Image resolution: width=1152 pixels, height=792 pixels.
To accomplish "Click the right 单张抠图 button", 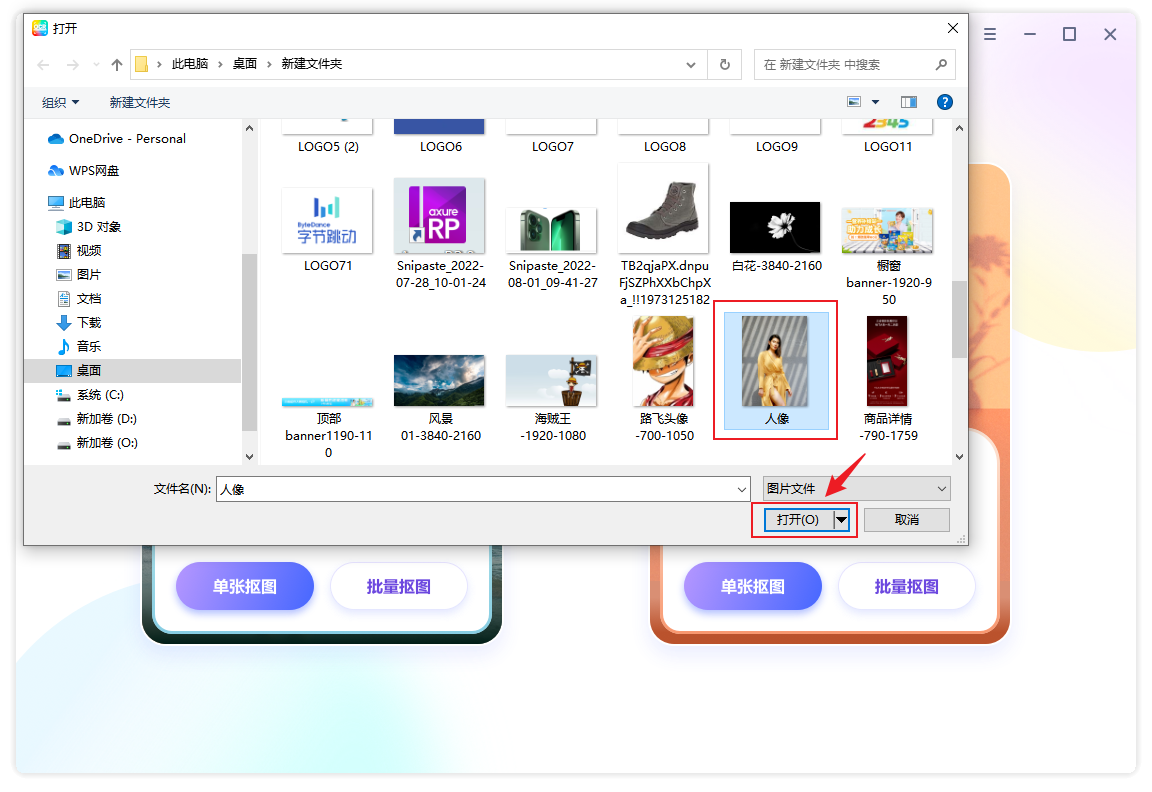I will [x=753, y=586].
